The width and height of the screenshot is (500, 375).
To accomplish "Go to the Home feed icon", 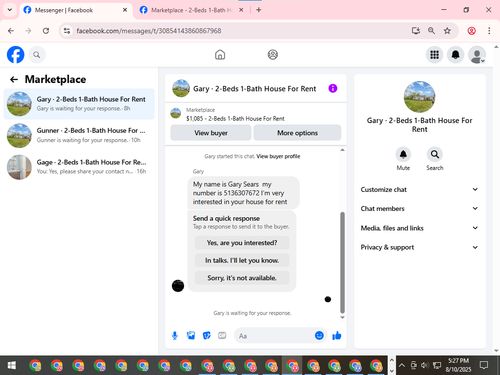I will 220,55.
